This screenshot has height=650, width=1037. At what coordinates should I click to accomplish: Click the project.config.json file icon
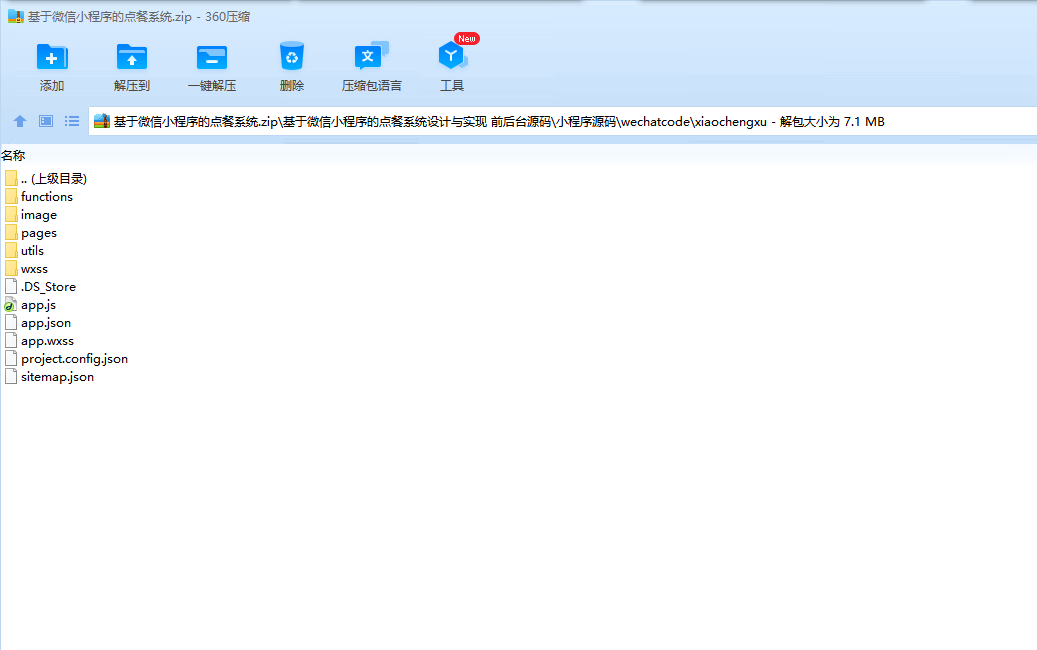pos(11,358)
